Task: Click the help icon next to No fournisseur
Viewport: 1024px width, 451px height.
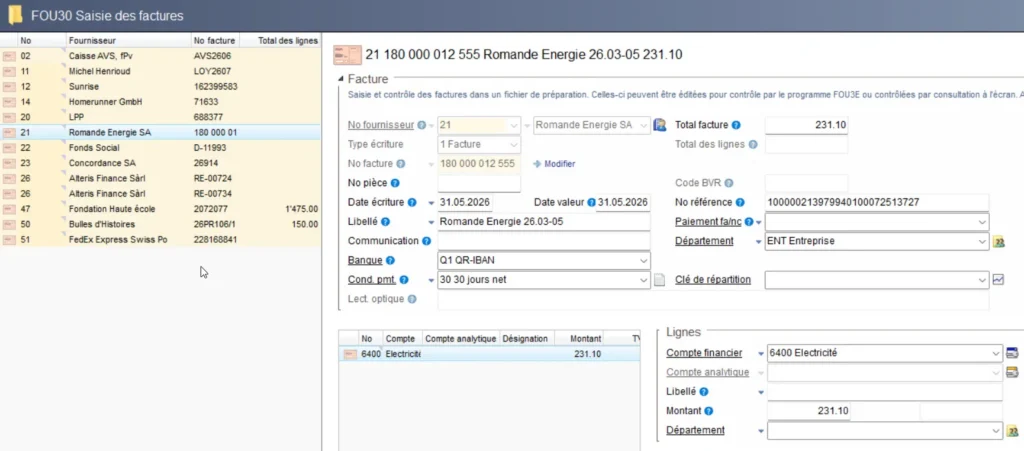Action: [x=421, y=125]
